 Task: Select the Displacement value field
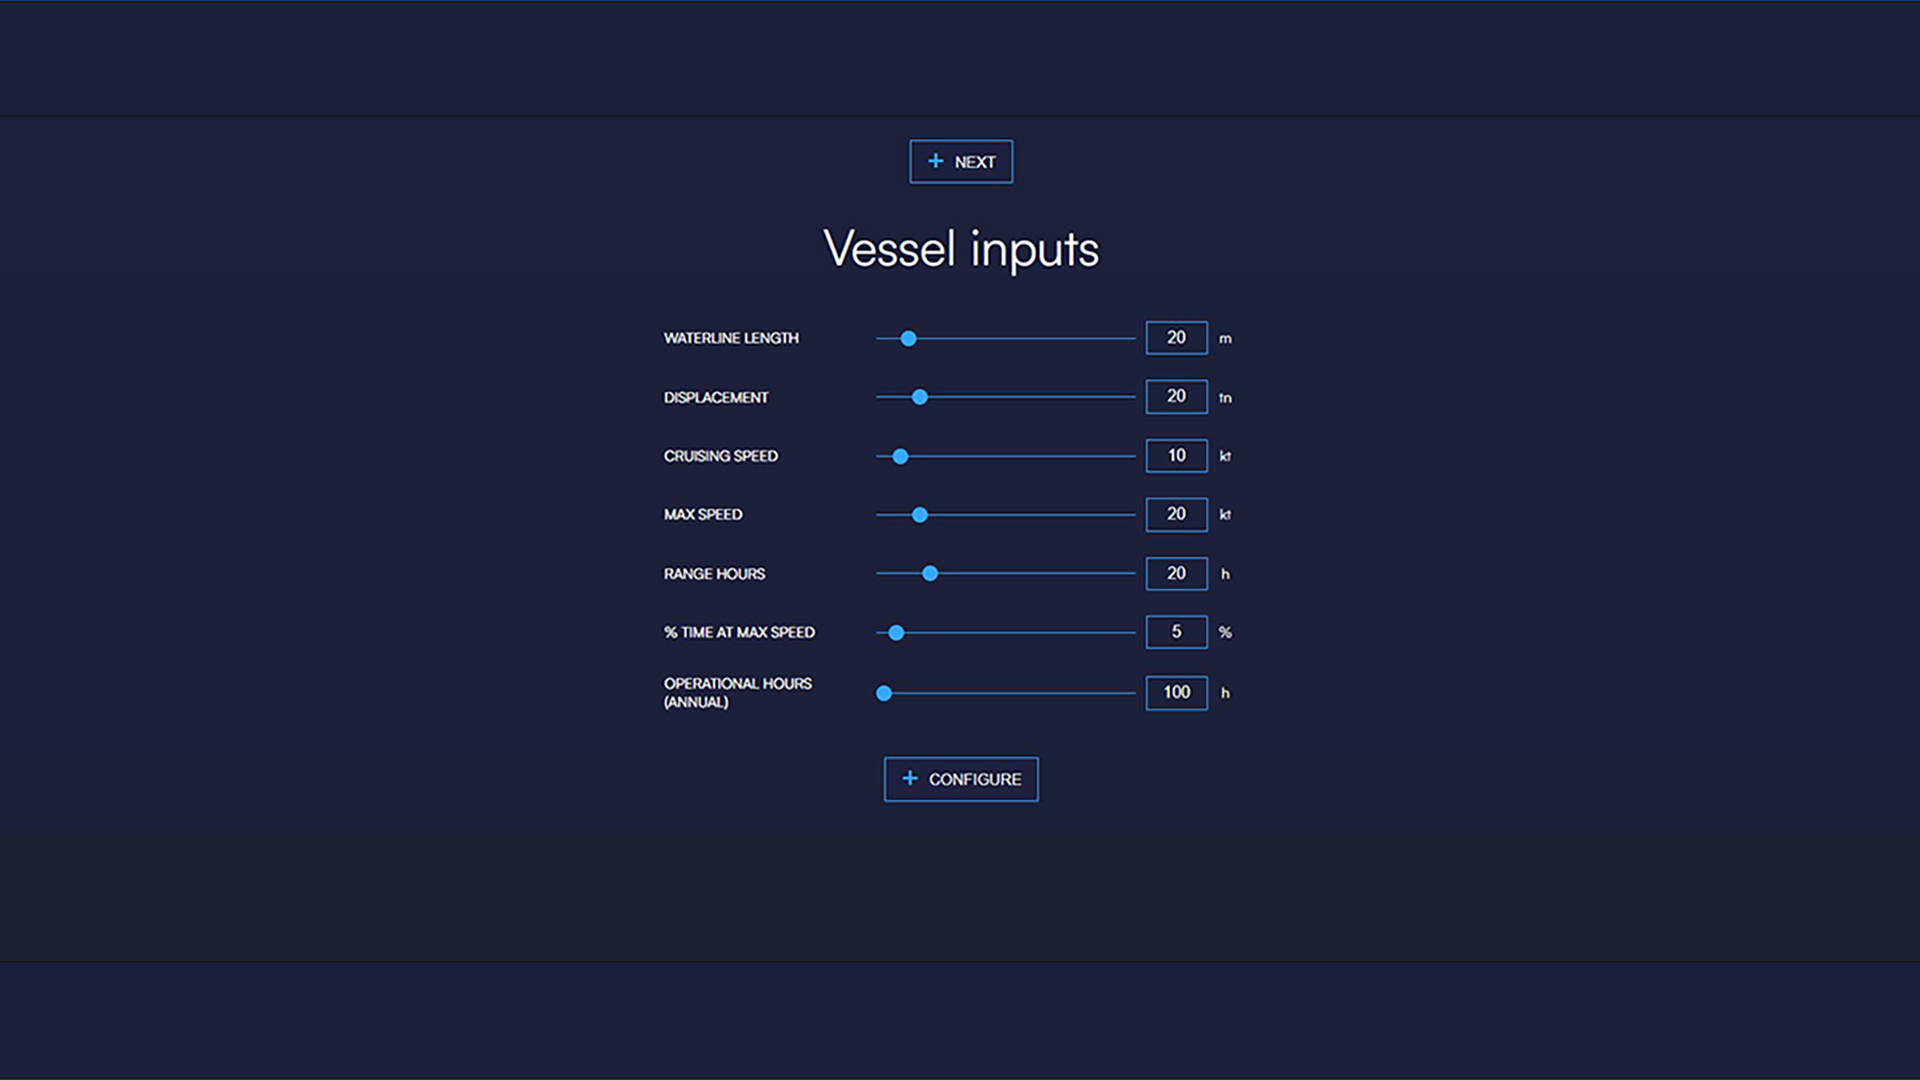coord(1176,397)
